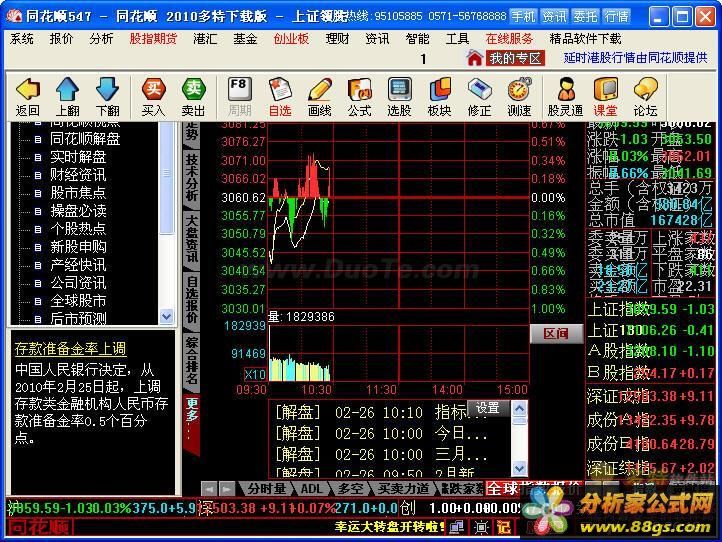Click the F8 周期 icon
Screen dimensions: 722x542
coord(240,89)
